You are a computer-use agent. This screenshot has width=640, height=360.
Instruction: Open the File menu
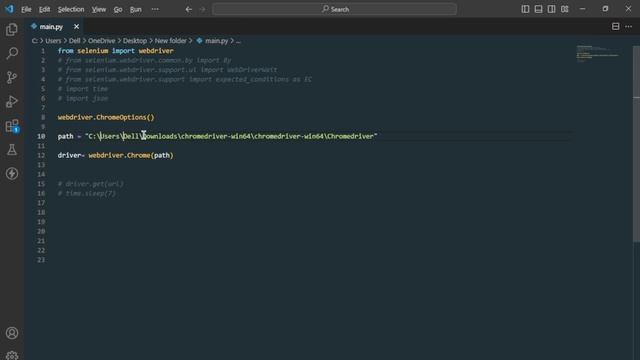(x=26, y=9)
